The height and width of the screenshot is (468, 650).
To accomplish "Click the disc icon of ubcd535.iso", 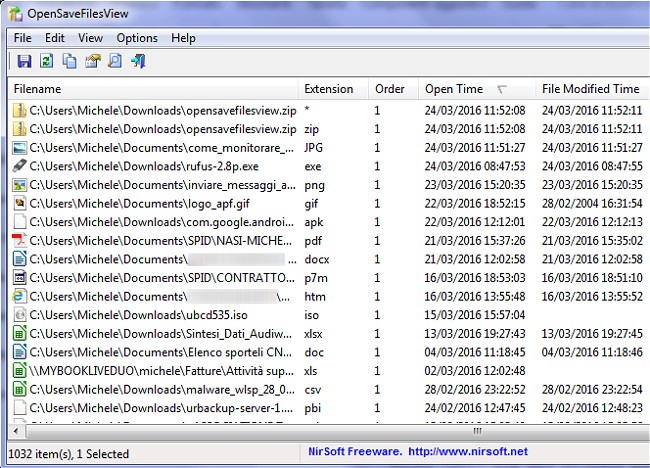I will coord(19,315).
